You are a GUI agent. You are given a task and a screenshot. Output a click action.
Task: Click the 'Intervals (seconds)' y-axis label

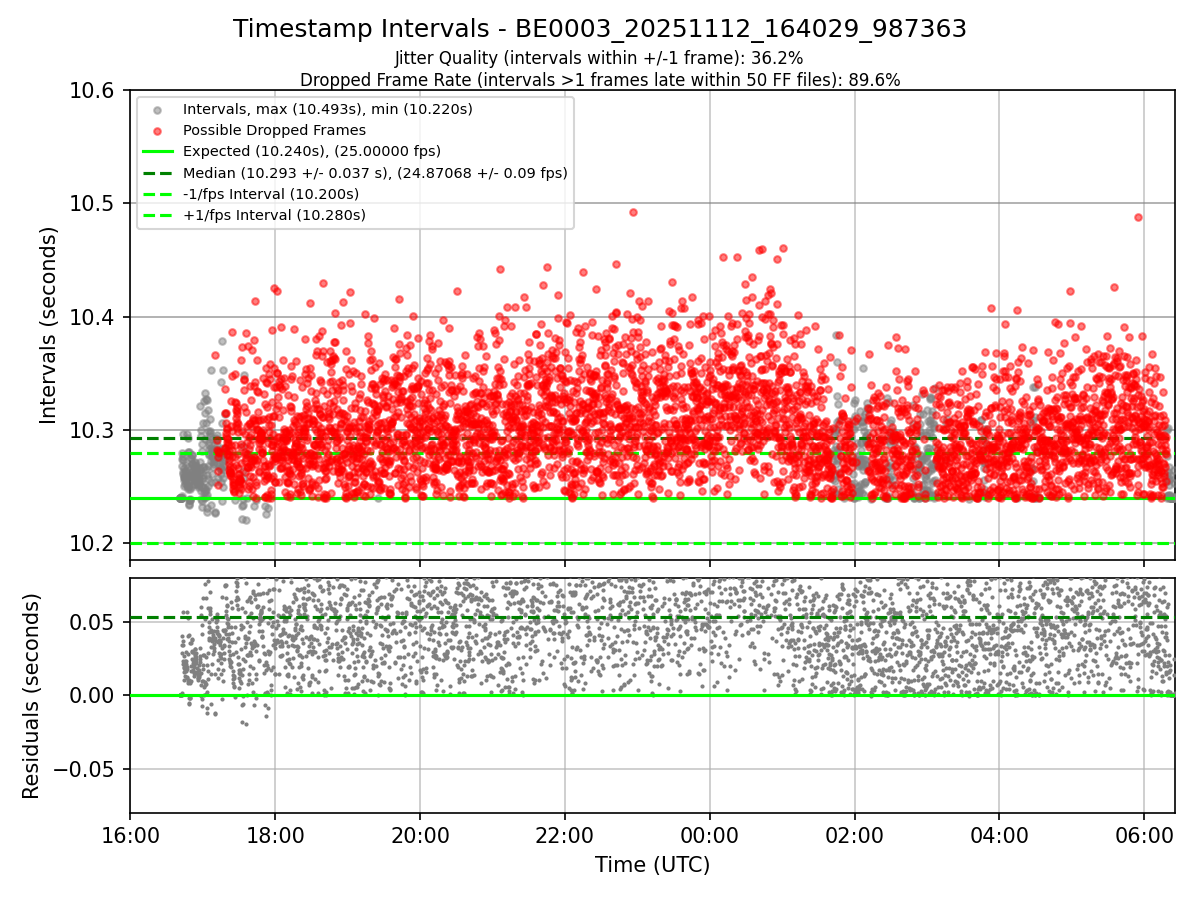49,325
